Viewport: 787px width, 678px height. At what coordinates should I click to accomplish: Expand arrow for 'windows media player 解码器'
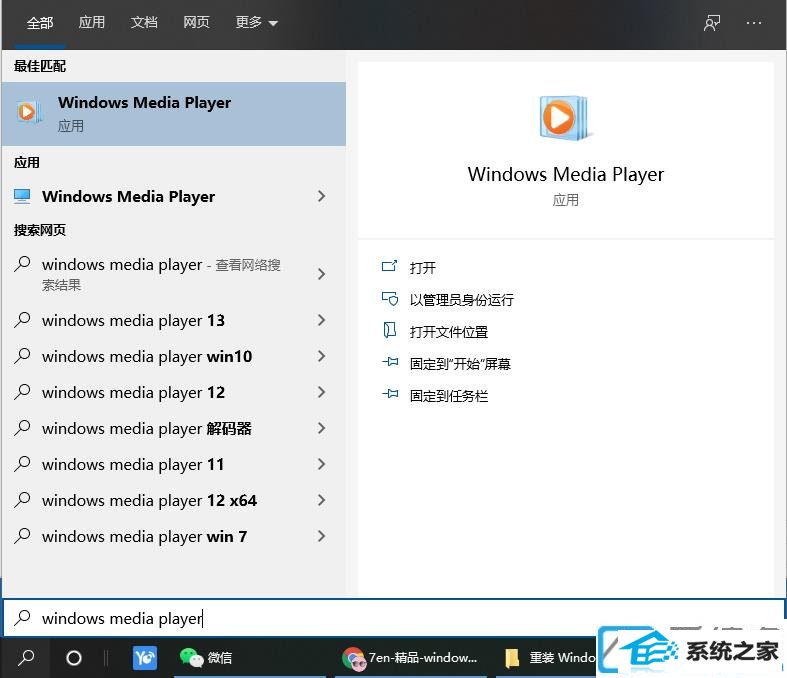[x=322, y=428]
